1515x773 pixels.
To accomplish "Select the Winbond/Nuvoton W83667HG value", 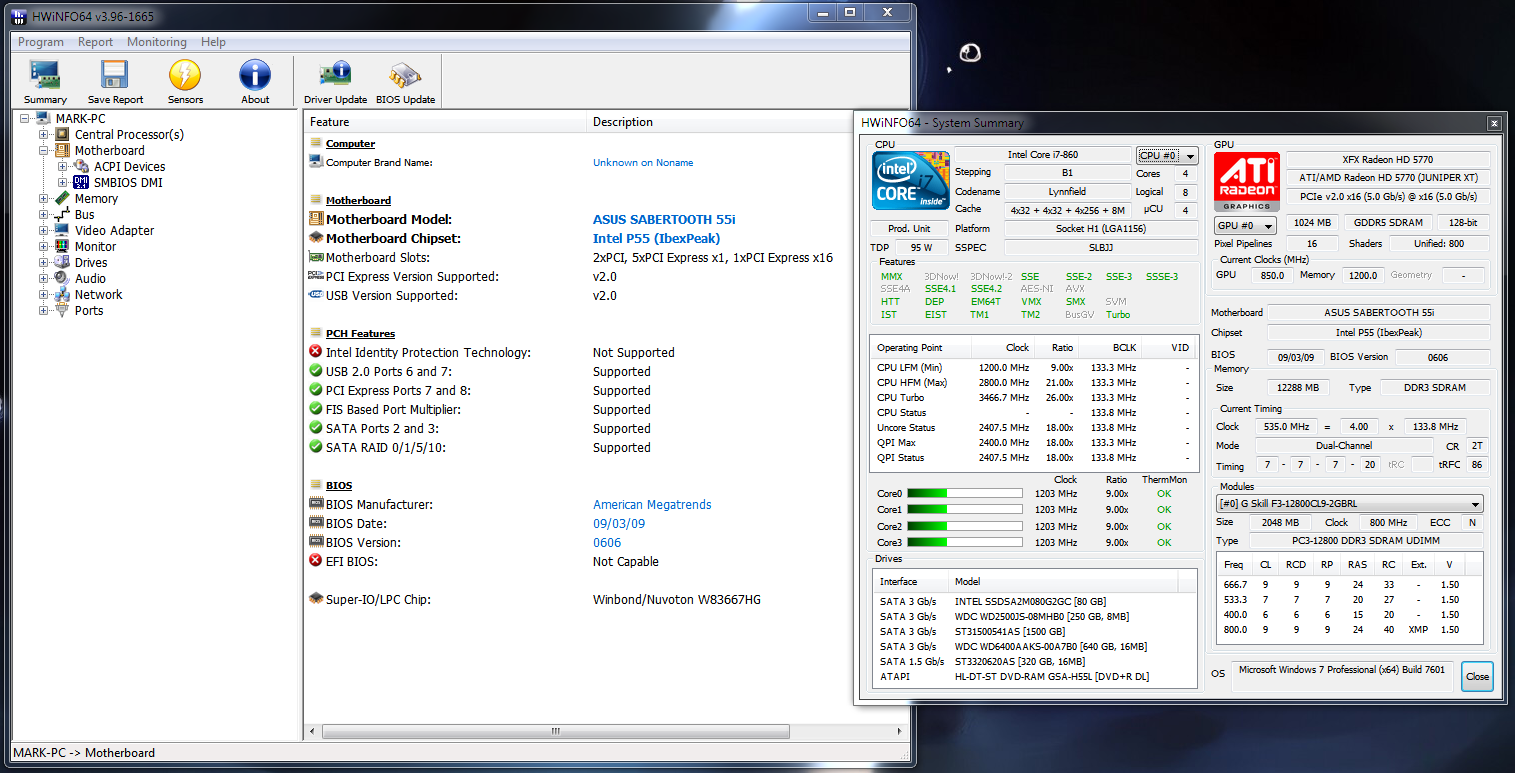I will (x=677, y=600).
